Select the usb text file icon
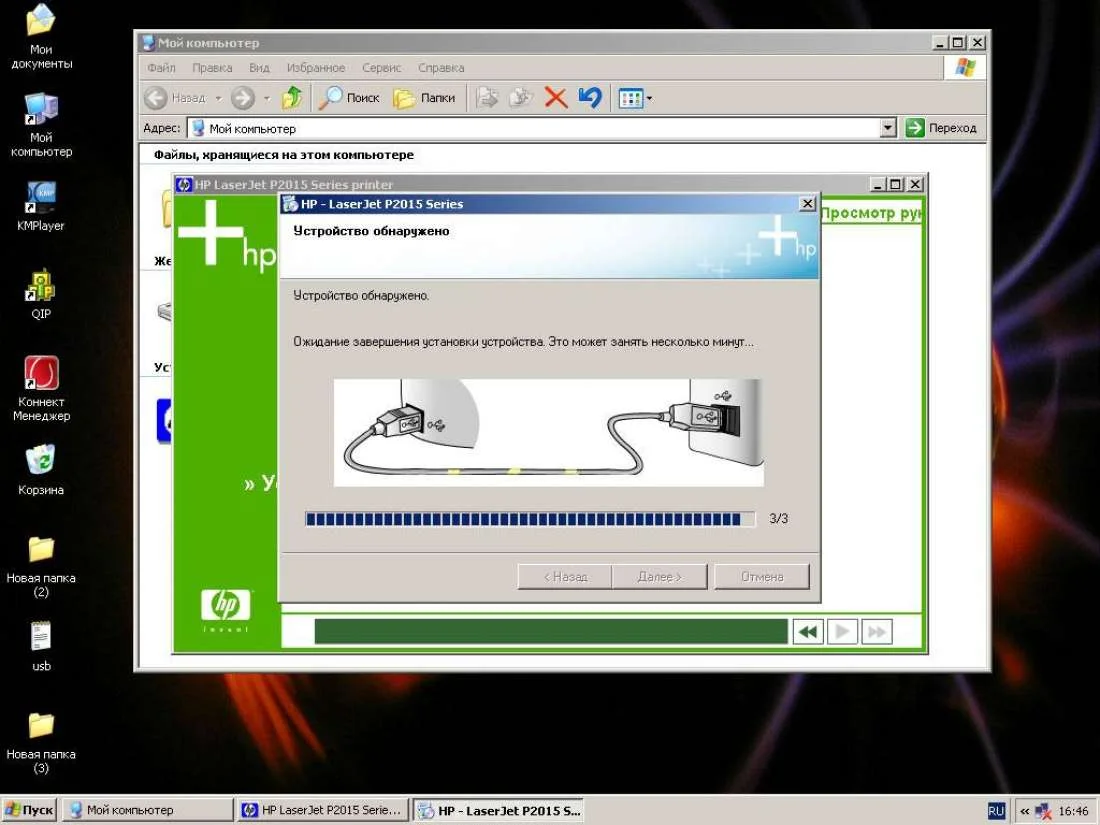The image size is (1100, 825). (x=41, y=645)
